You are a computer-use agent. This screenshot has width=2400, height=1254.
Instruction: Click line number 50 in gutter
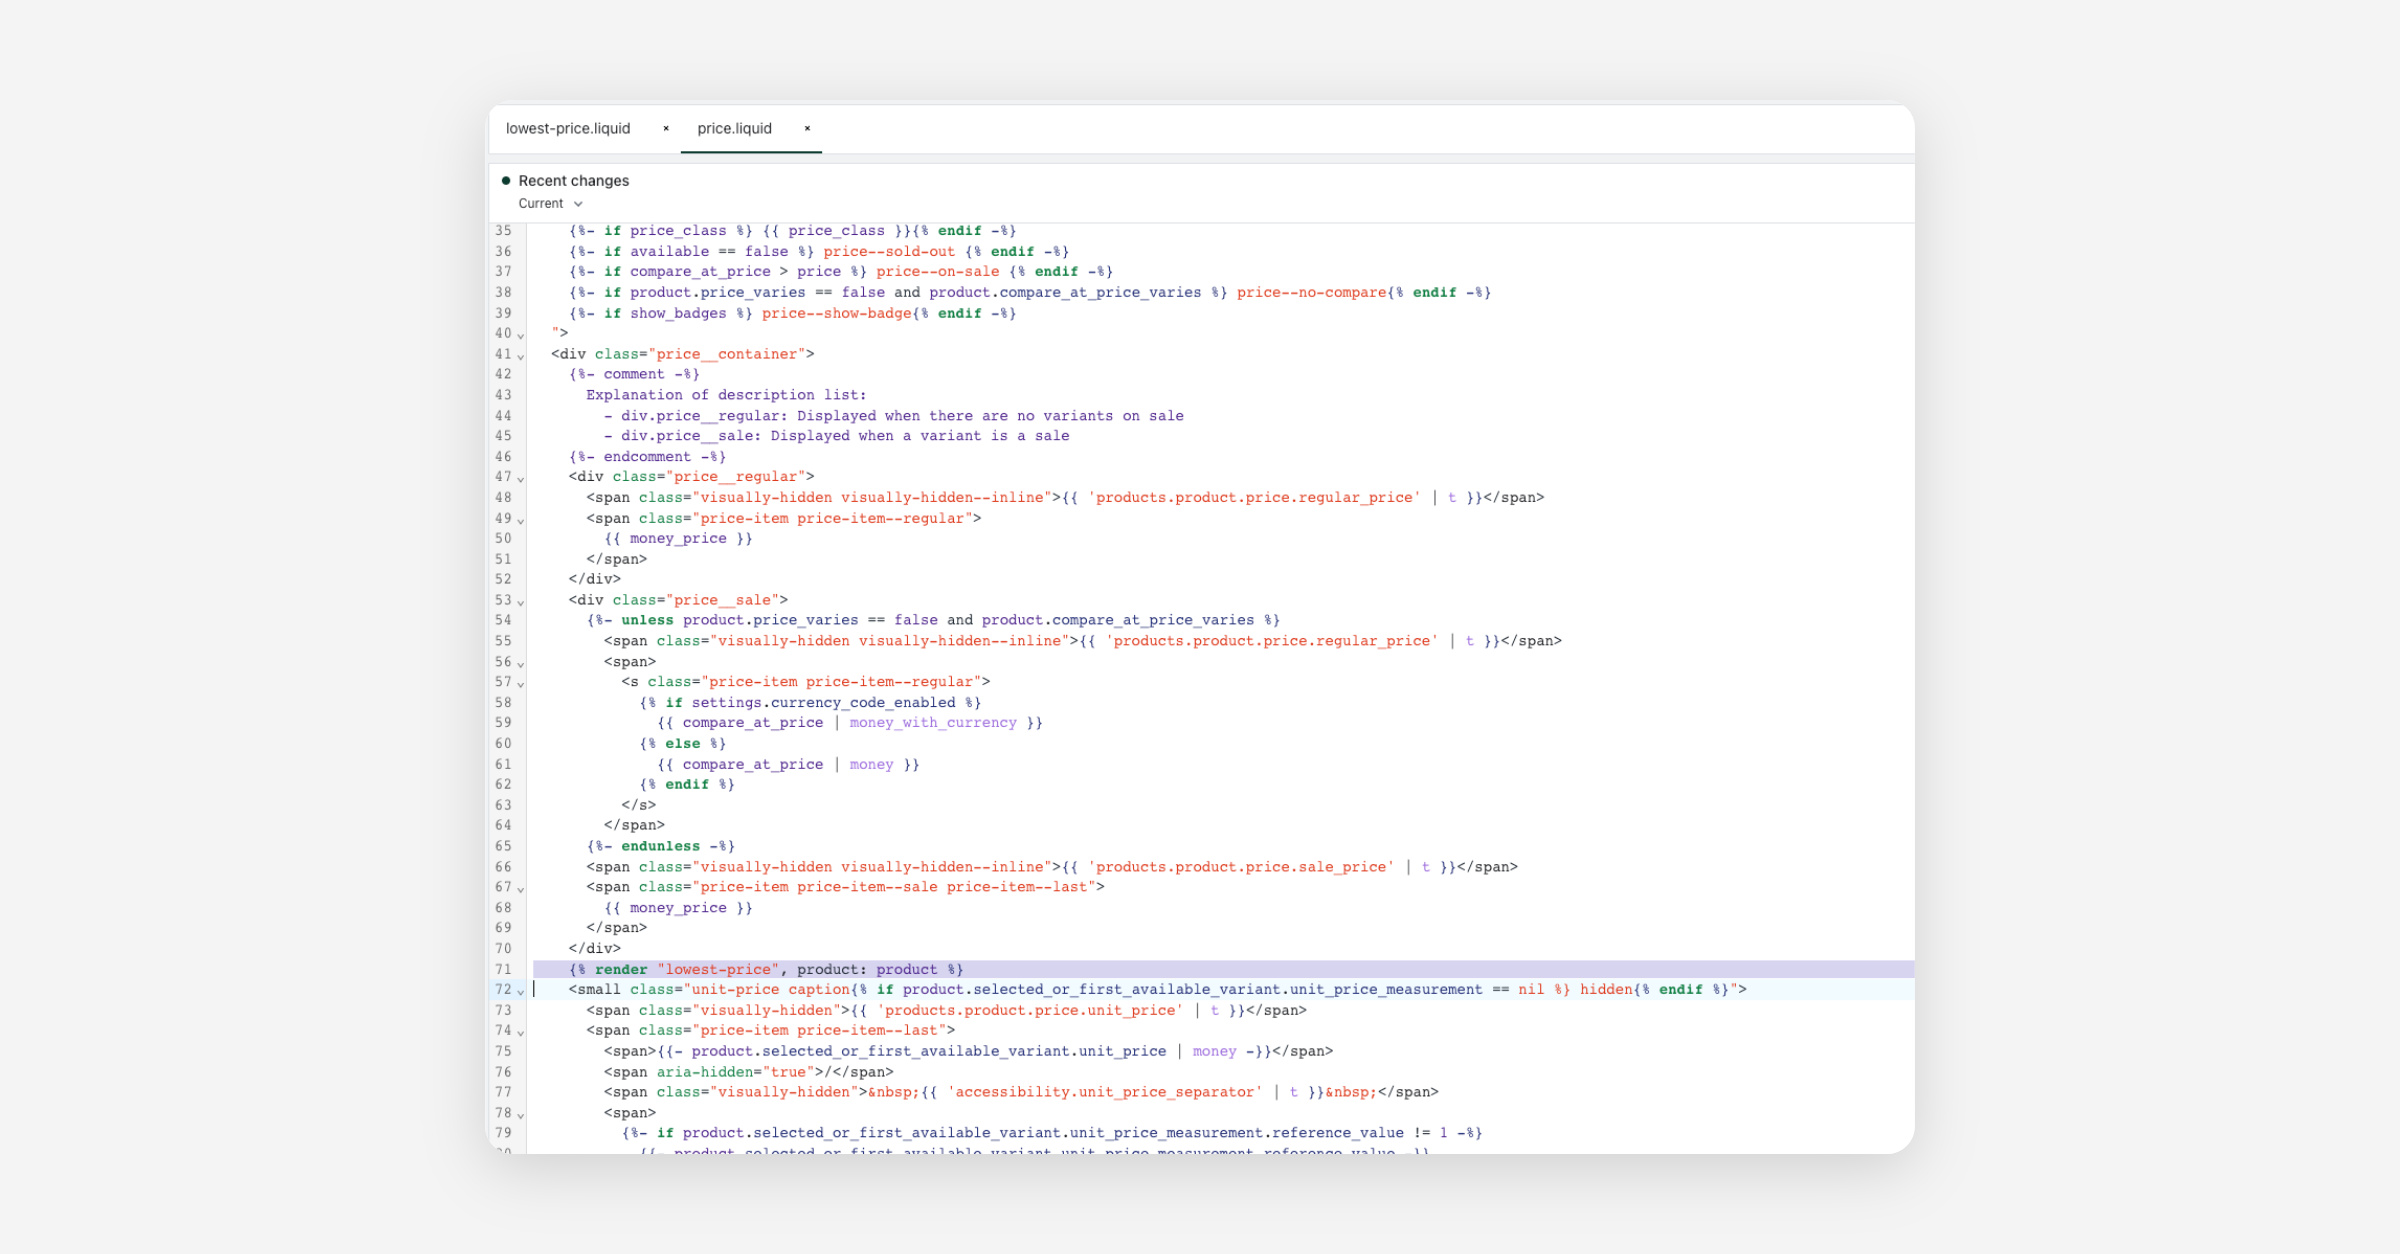click(503, 539)
